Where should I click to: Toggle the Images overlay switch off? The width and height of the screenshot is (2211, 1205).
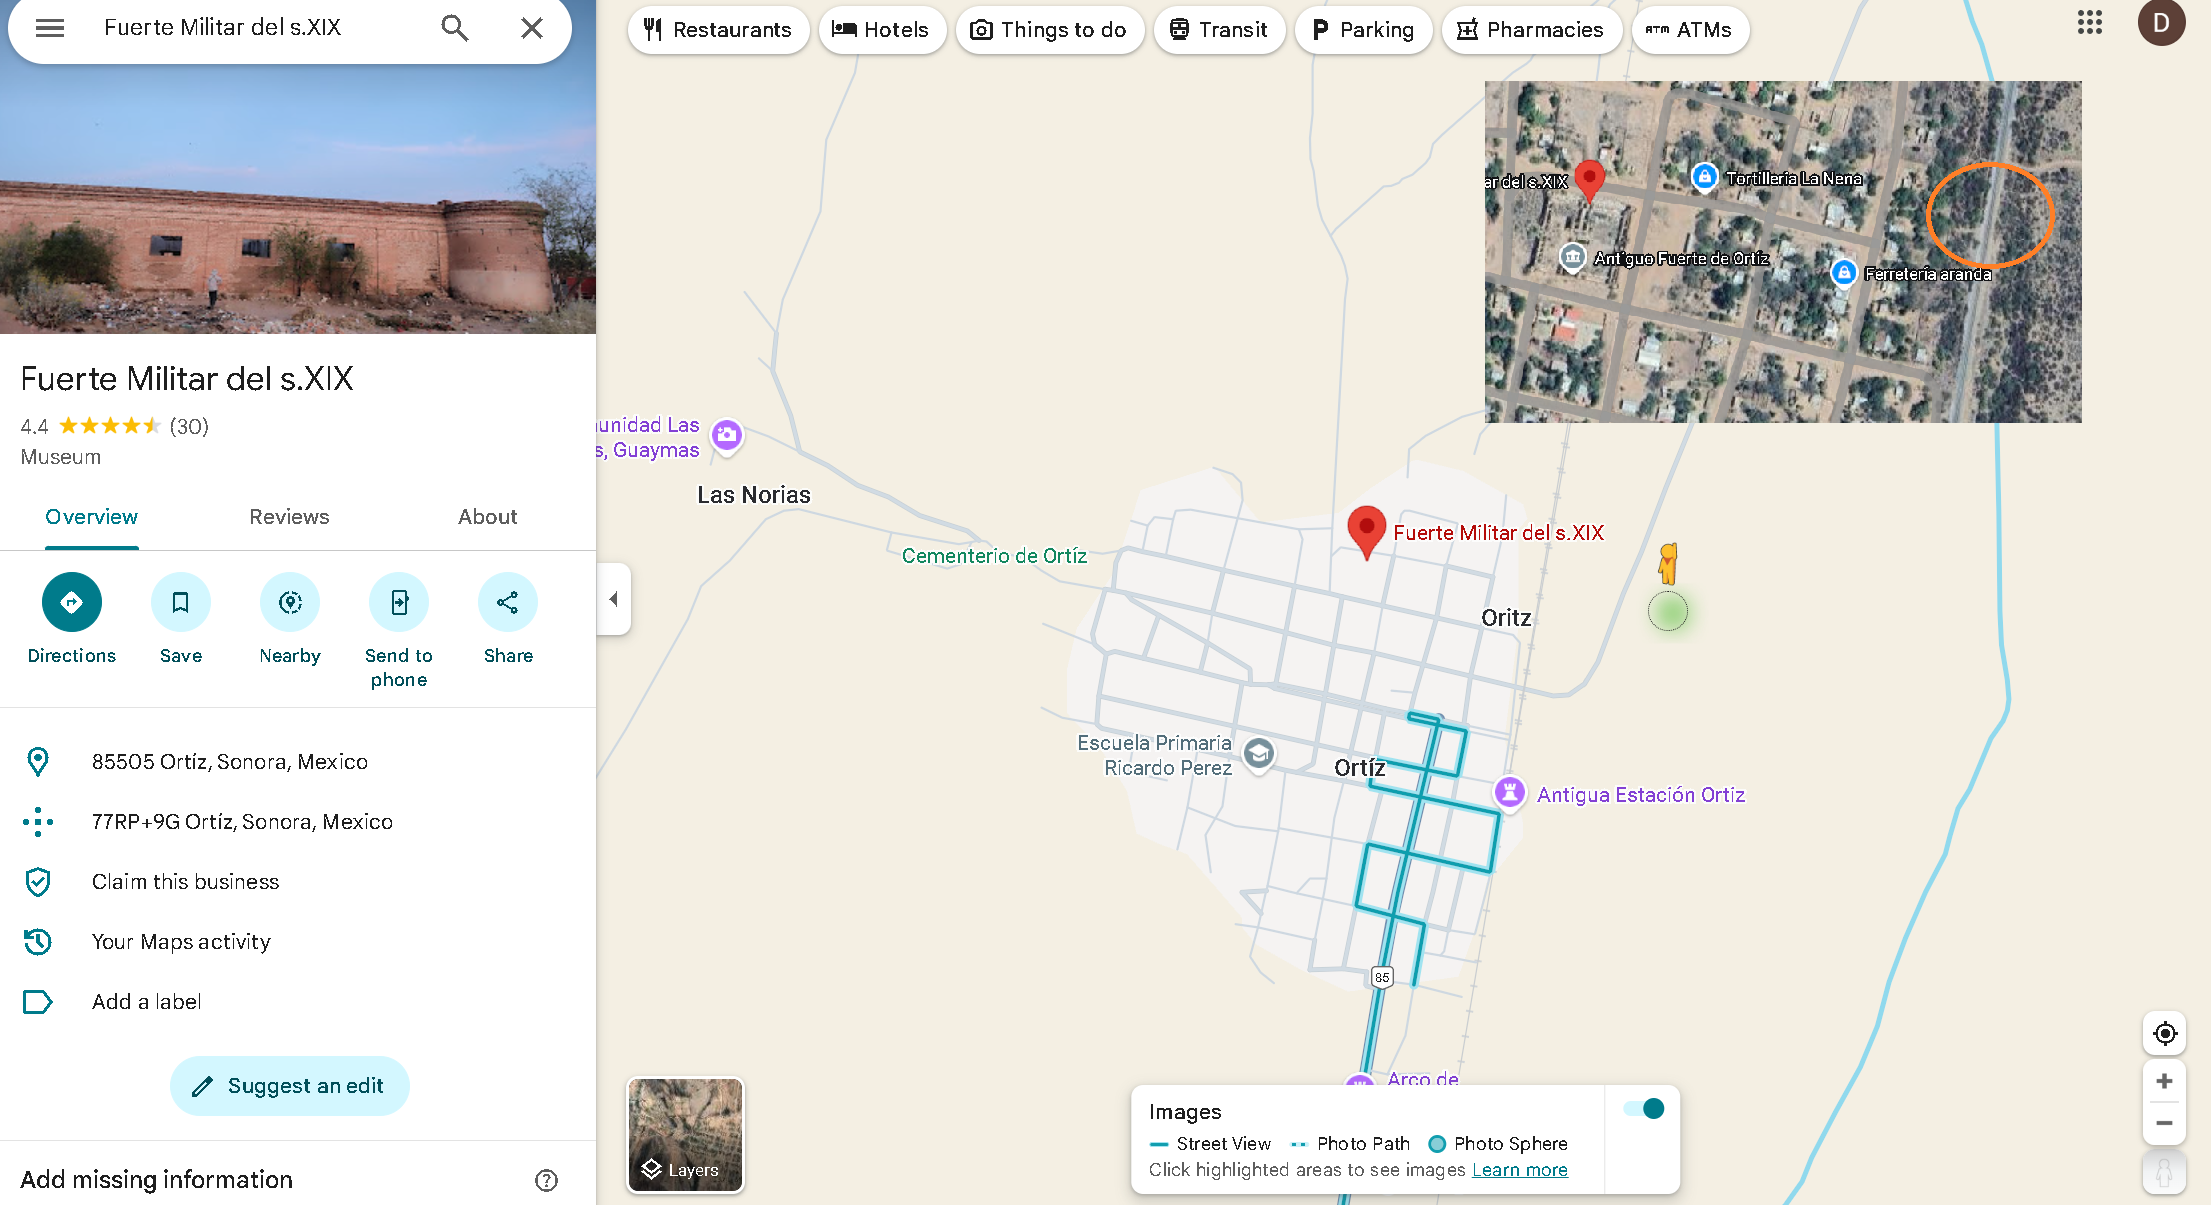[1643, 1108]
